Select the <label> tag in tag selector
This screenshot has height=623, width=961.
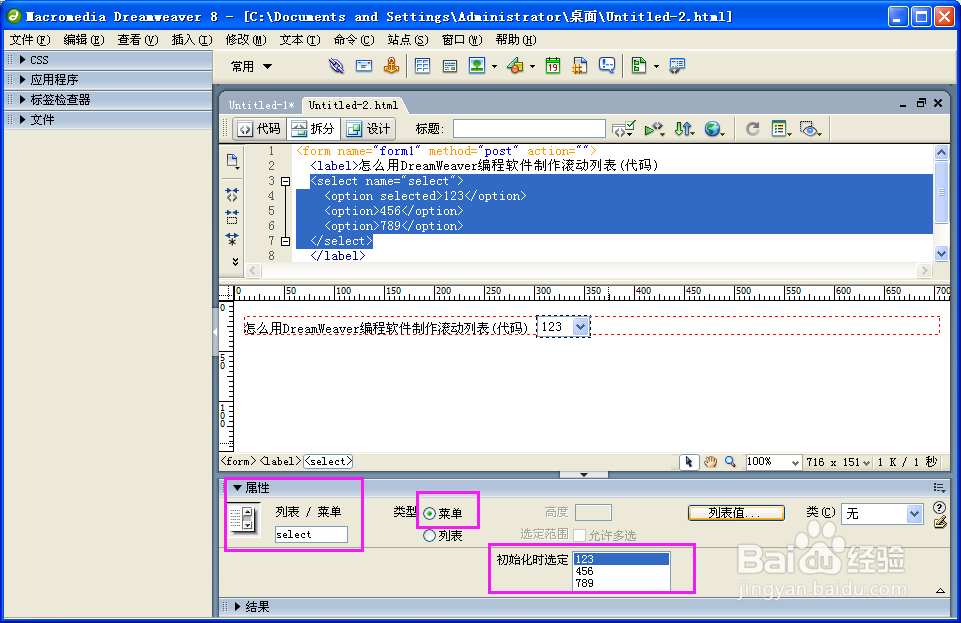click(x=280, y=461)
